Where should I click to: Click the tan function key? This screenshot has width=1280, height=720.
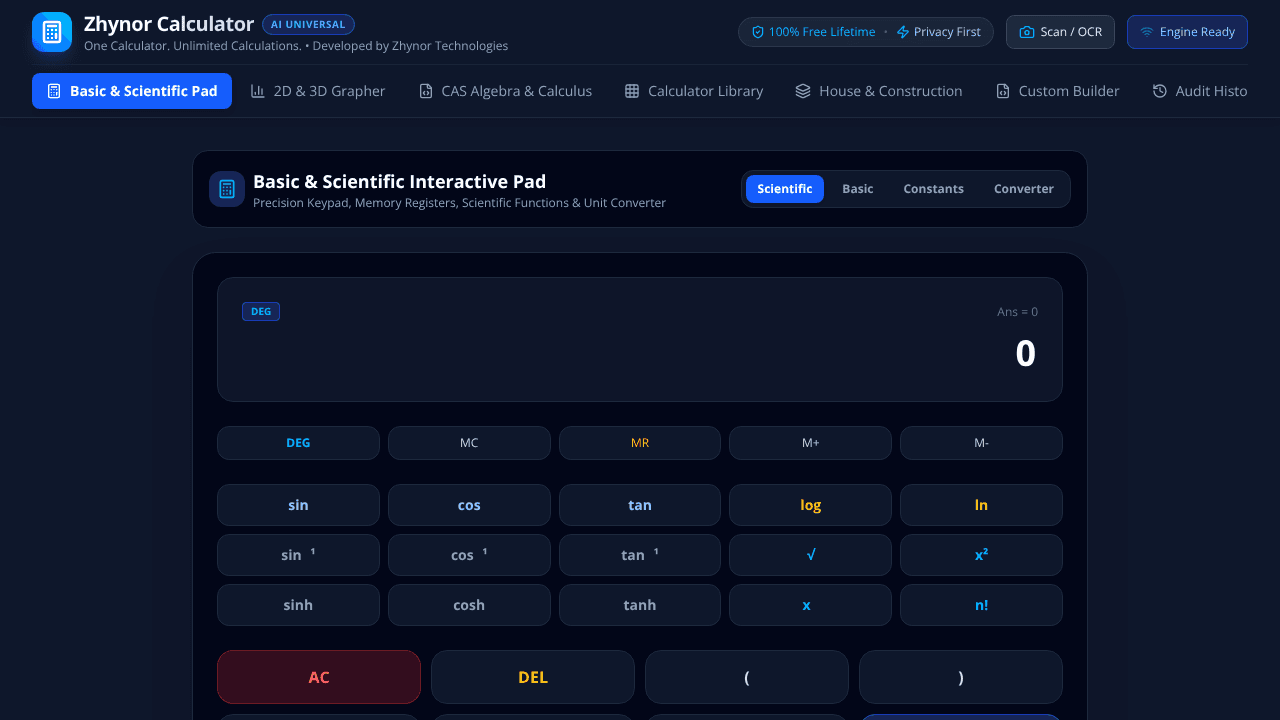(x=640, y=505)
